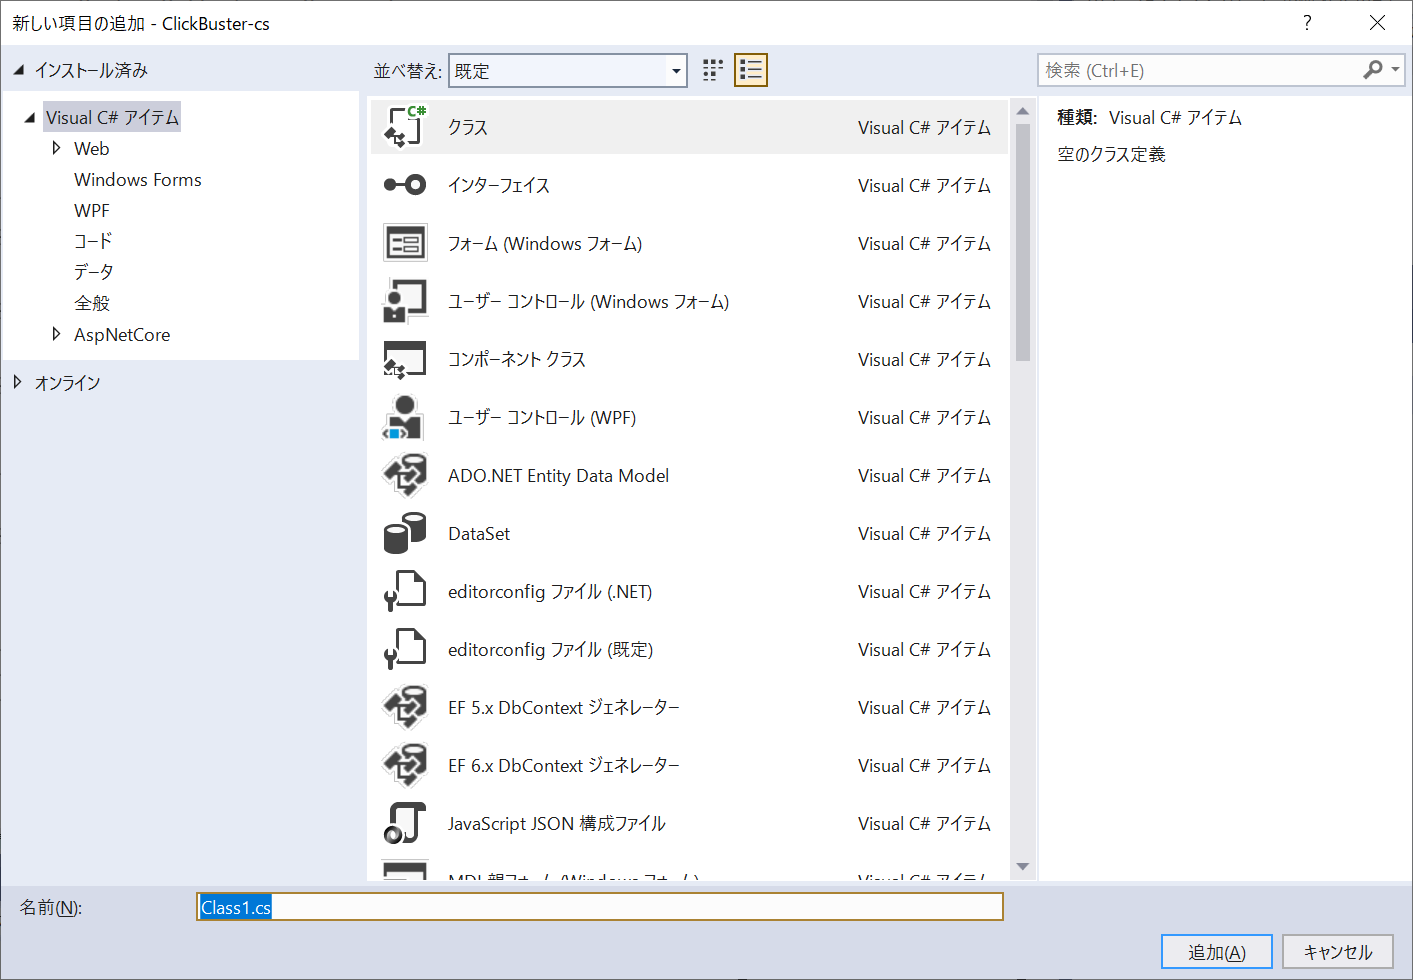Viewport: 1413px width, 980px height.
Task: Open the search options dropdown arrow
Action: (x=1396, y=70)
